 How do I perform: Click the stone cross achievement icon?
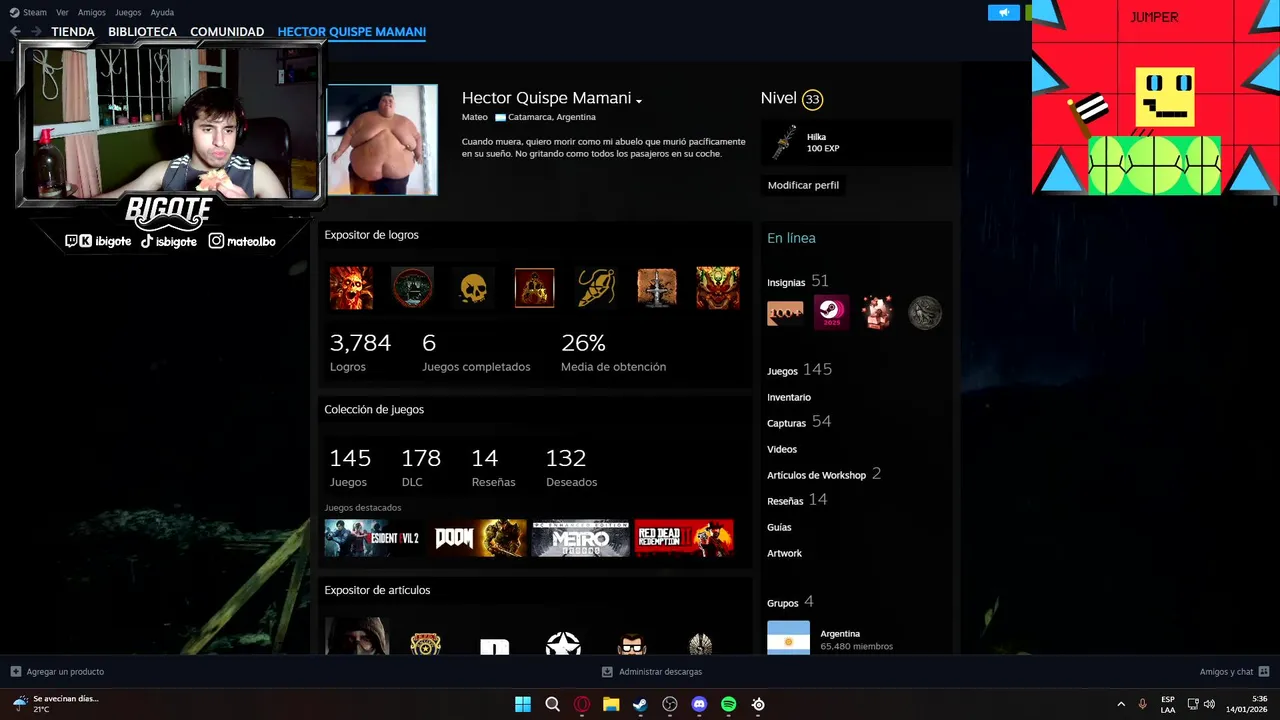[657, 288]
